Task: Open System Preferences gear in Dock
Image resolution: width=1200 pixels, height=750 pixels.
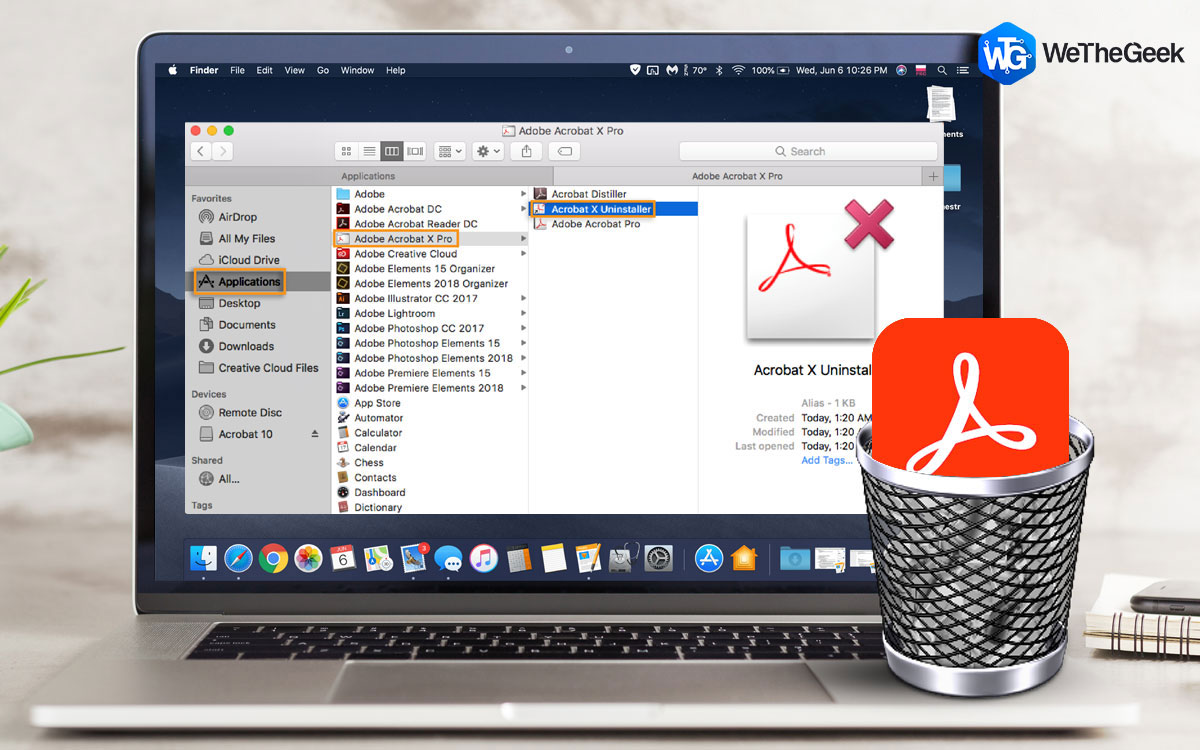Action: tap(658, 558)
